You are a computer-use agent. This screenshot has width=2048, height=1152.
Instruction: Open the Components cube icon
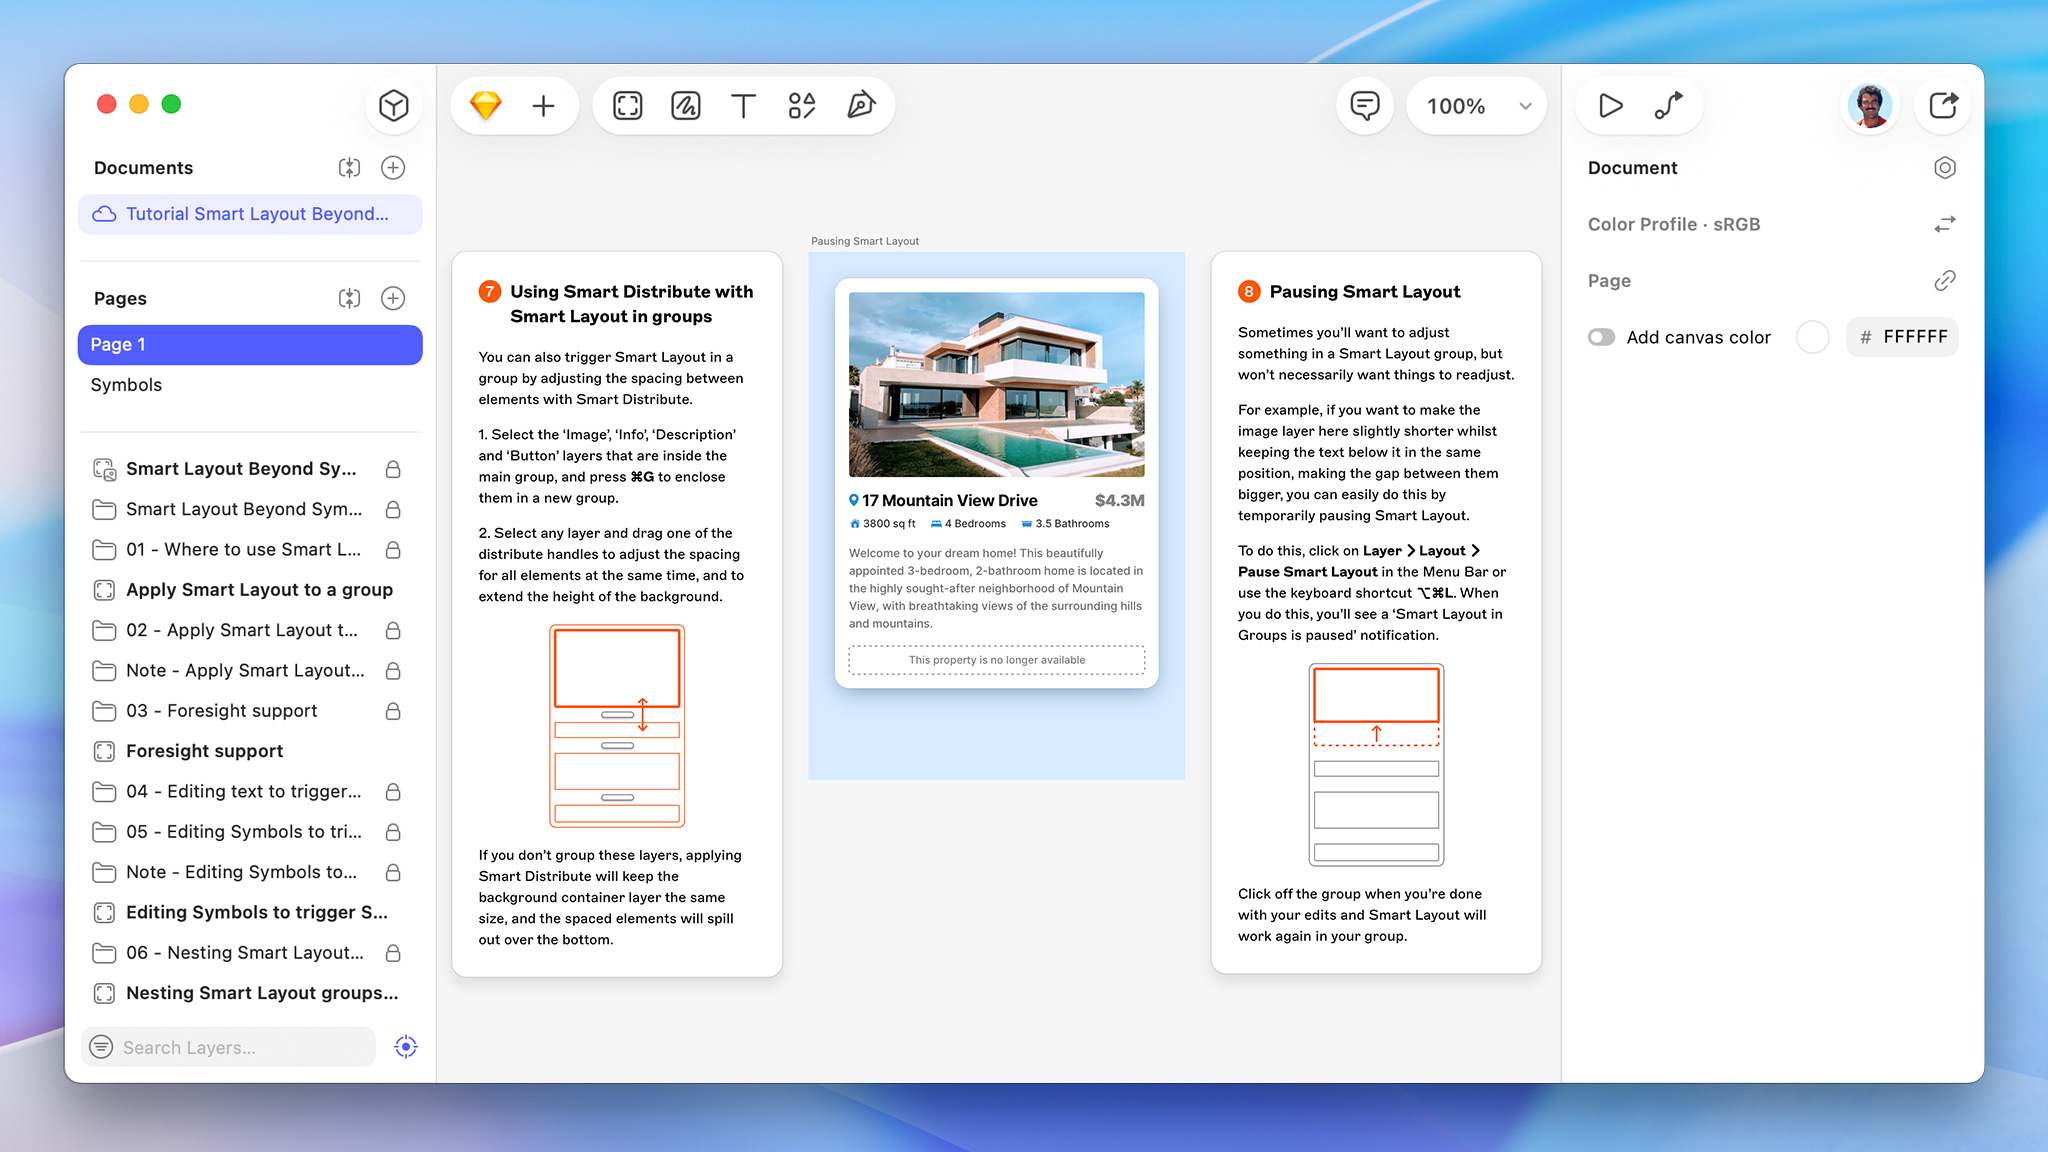393,105
